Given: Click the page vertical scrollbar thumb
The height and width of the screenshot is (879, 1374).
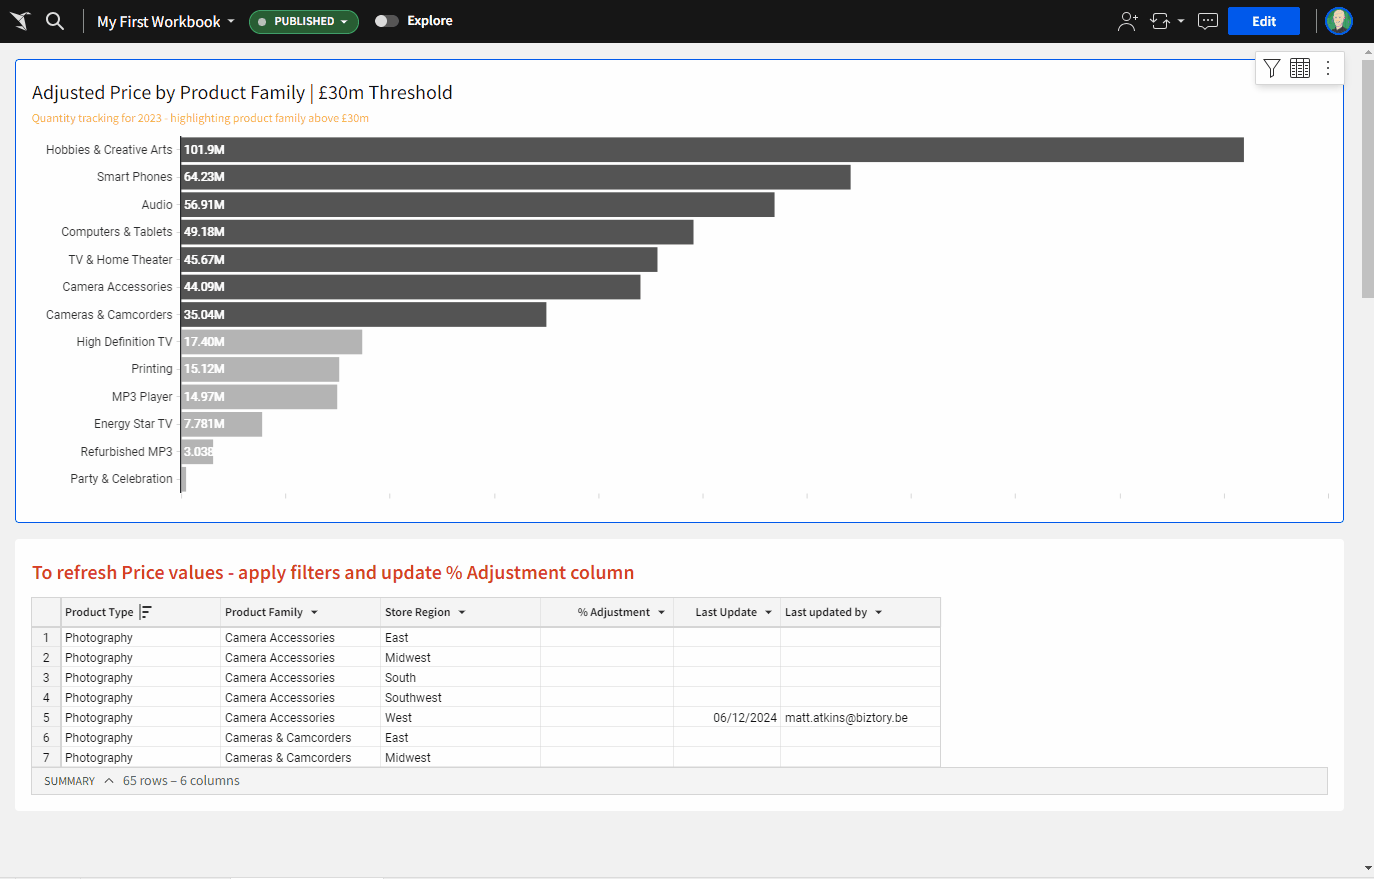Looking at the screenshot, I should coord(1367,179).
